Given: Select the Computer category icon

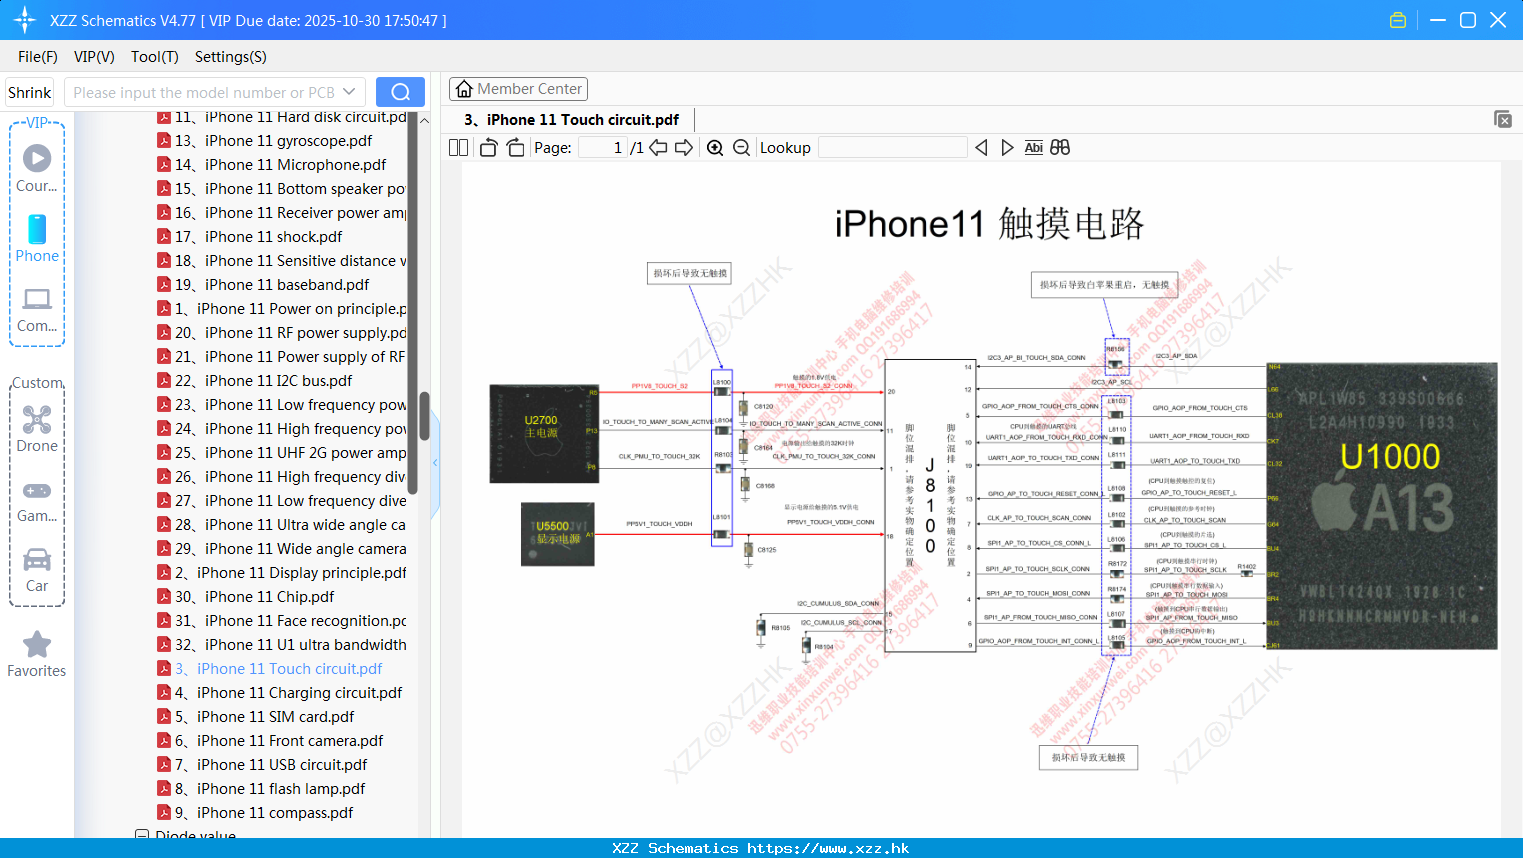Looking at the screenshot, I should tap(37, 309).
